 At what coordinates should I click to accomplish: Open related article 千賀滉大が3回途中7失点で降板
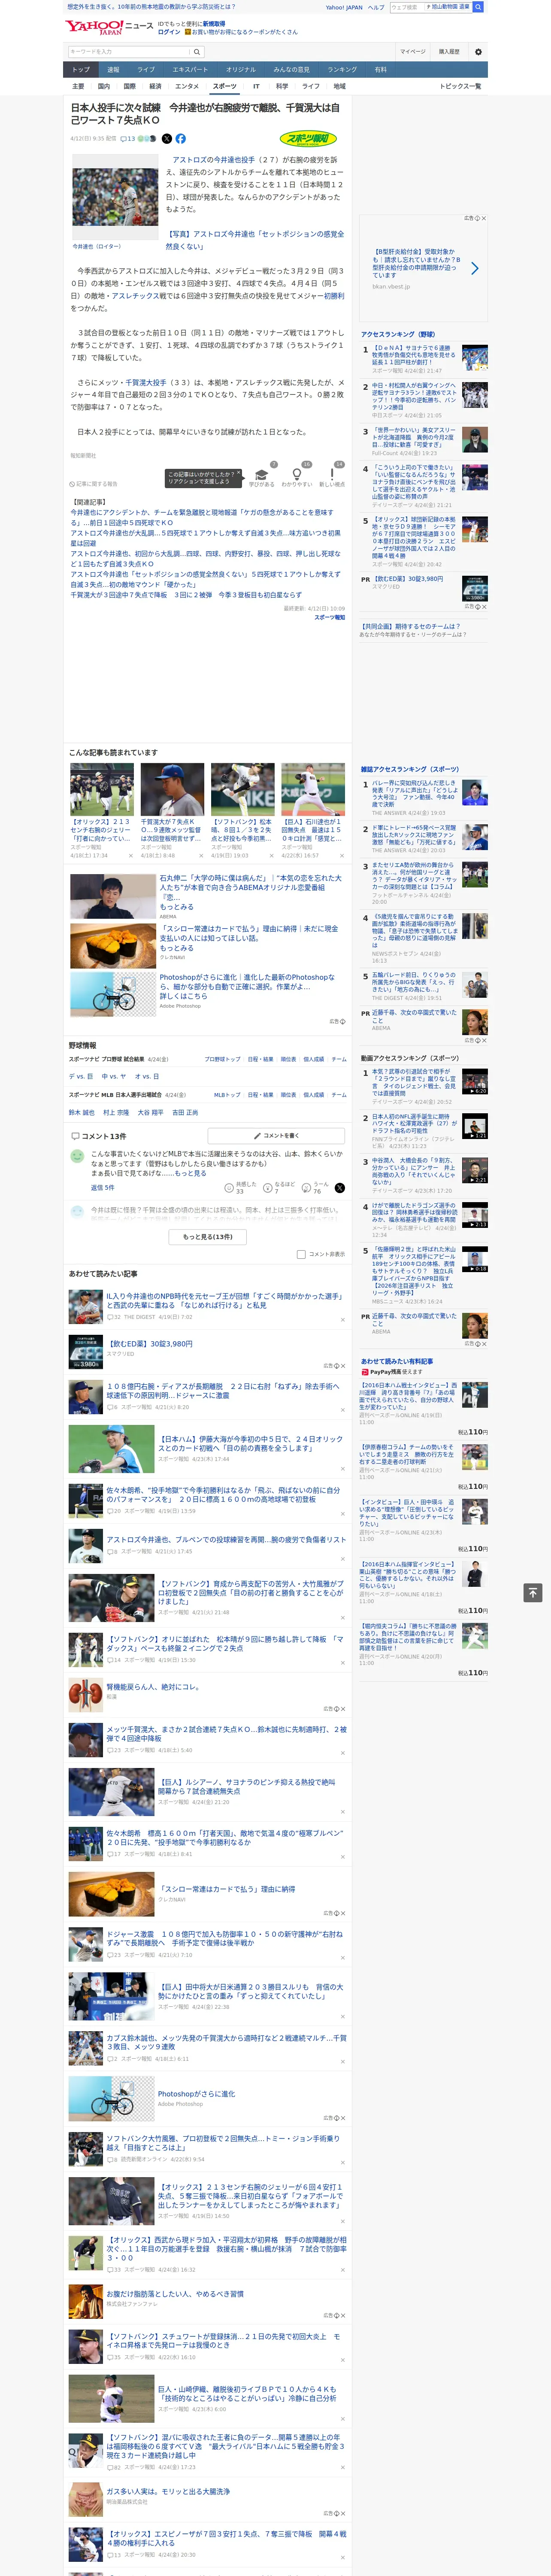pos(185,595)
